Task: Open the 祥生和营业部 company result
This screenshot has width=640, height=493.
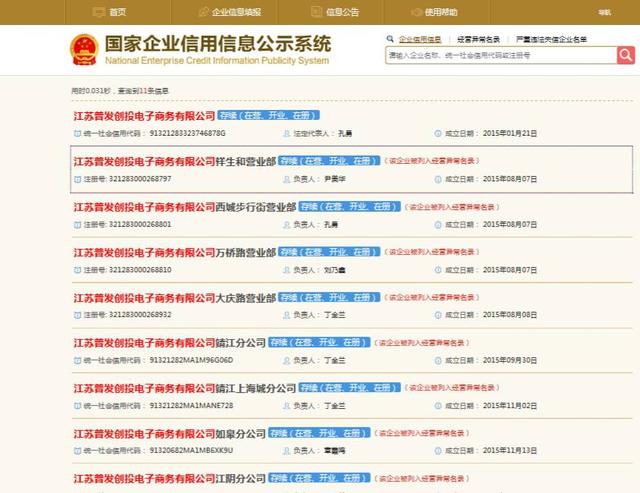Action: click(x=175, y=162)
